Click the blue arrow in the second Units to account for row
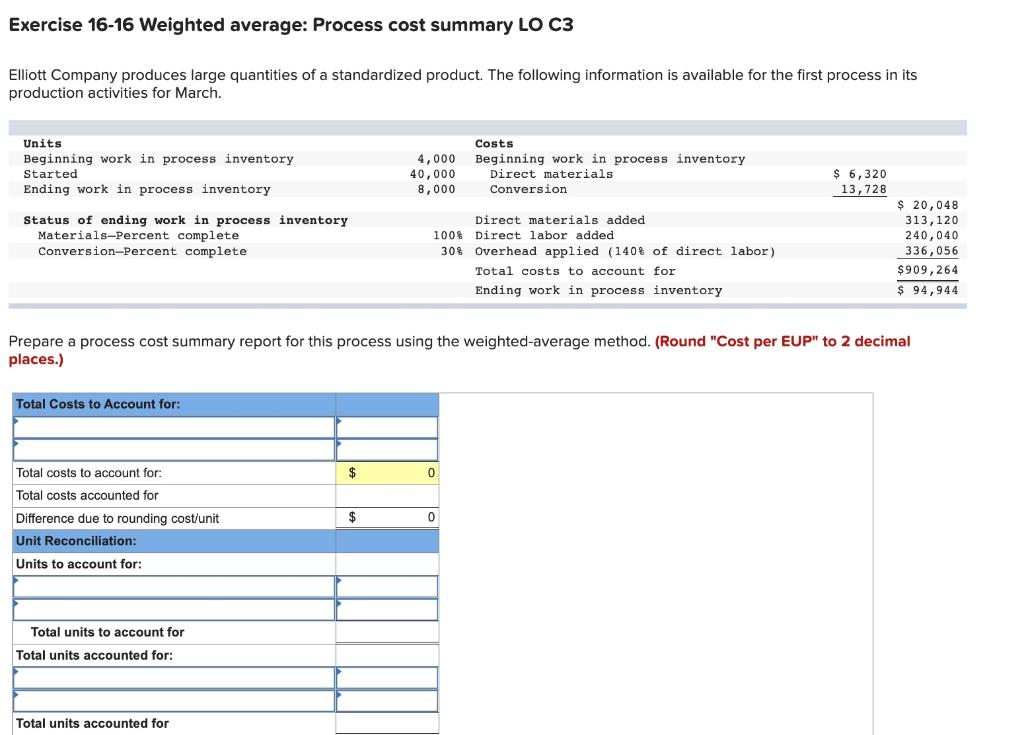This screenshot has height=735, width=1024. tap(18, 609)
